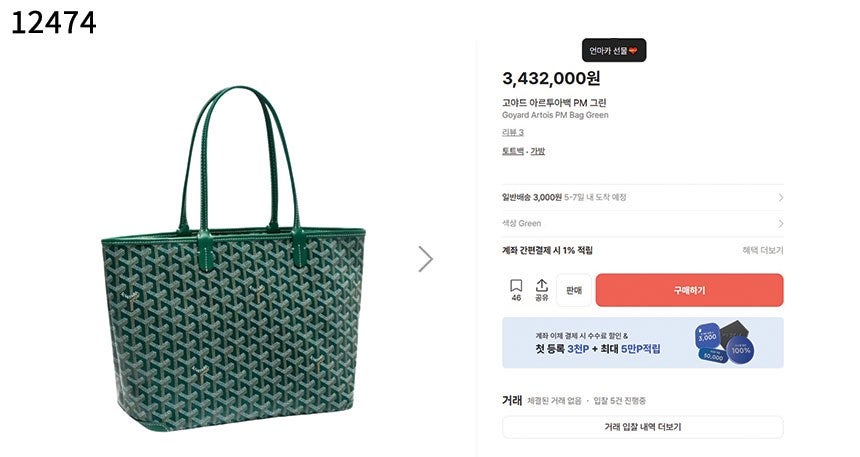Click 거래 입찰 내역 더보기 button
860x457 pixels.
click(642, 427)
